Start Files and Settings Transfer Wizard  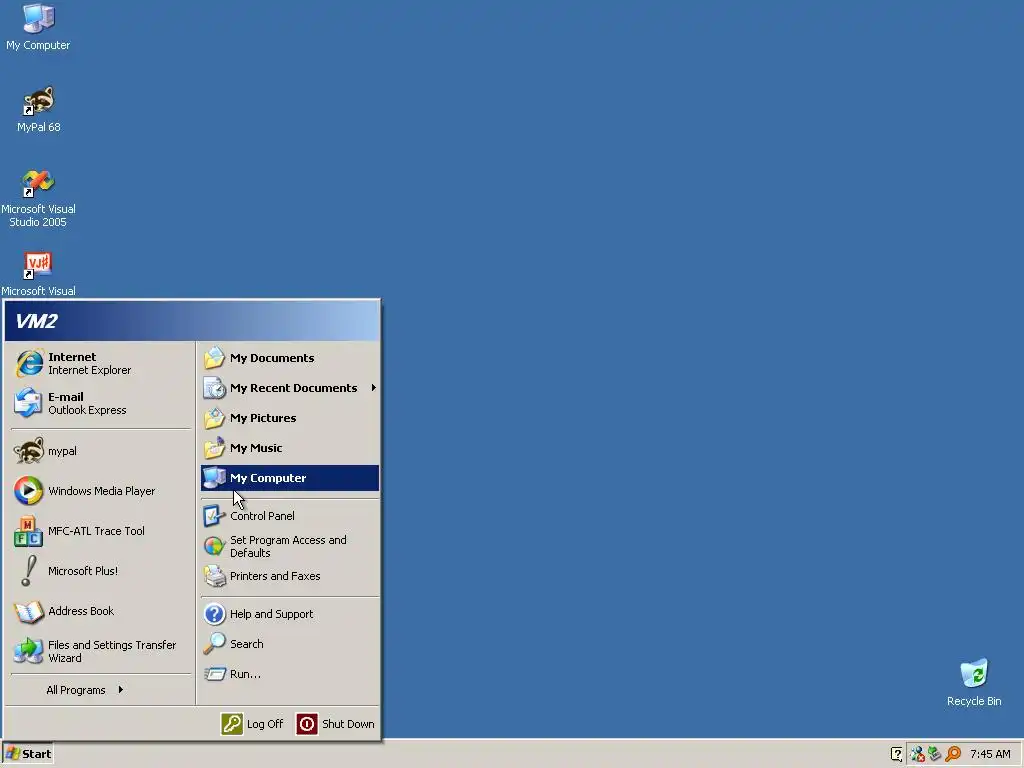[x=100, y=651]
